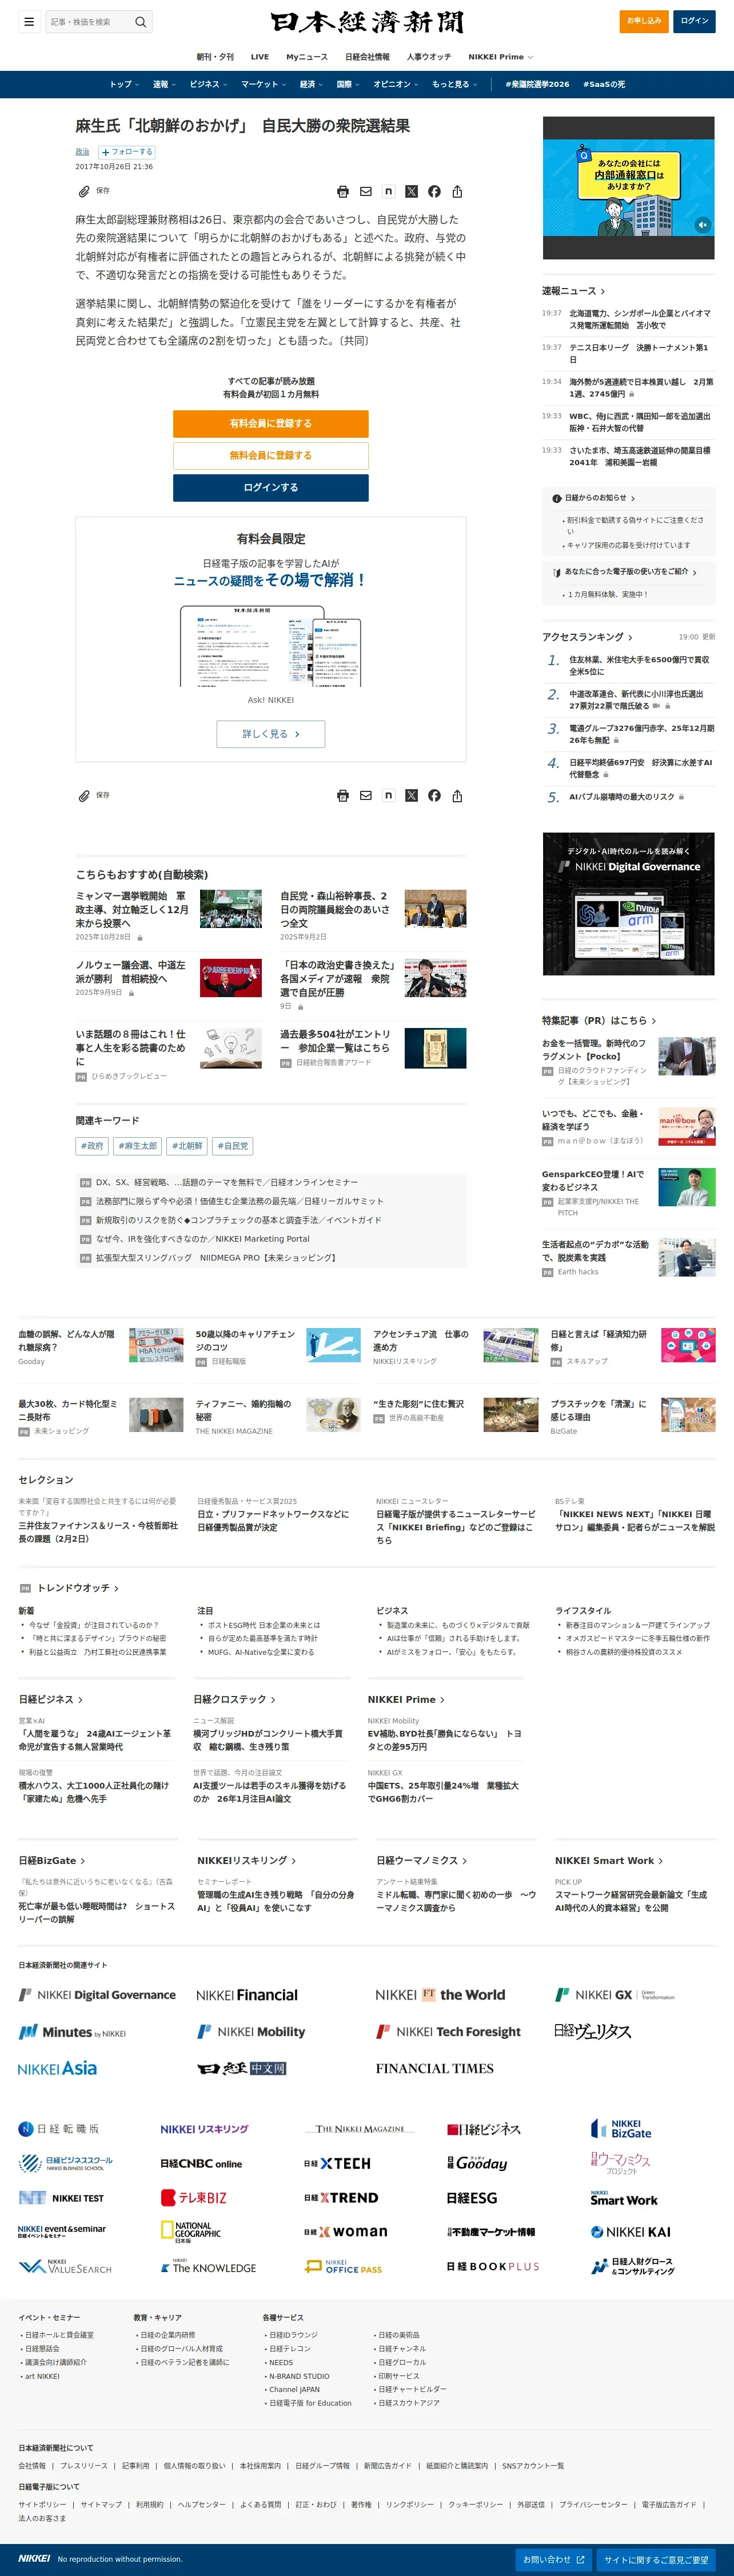Select the #北朝鮮 keyword tag
This screenshot has width=734, height=2576.
(187, 1146)
